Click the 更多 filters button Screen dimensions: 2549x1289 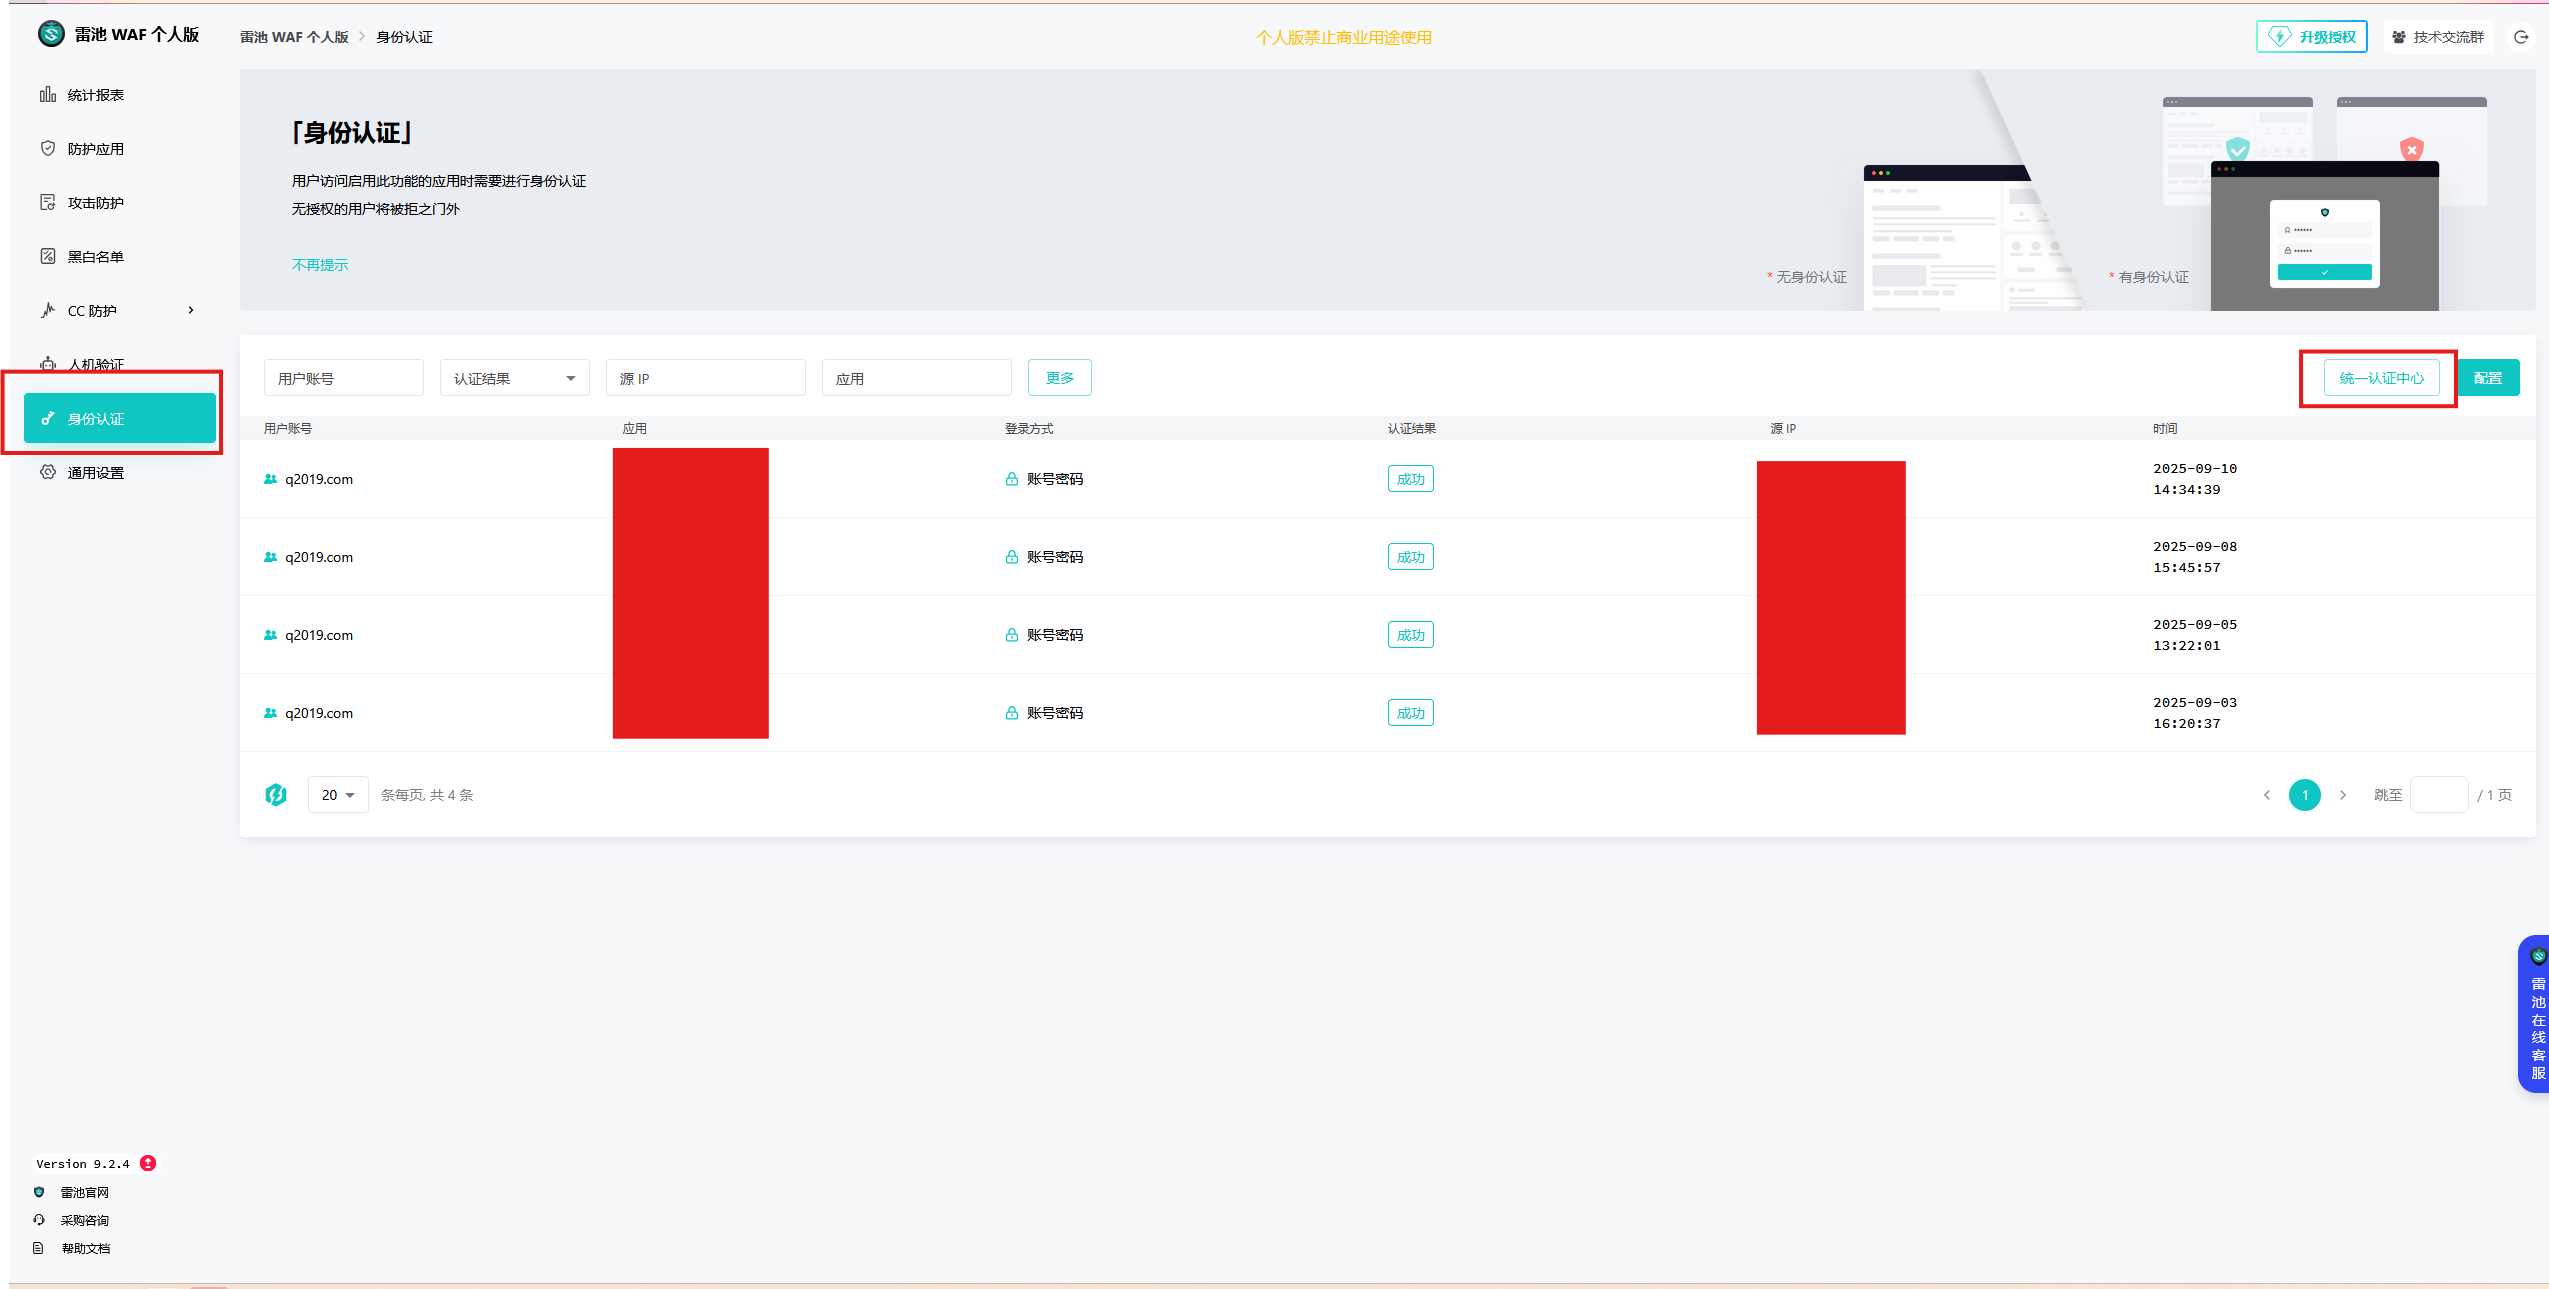1059,378
